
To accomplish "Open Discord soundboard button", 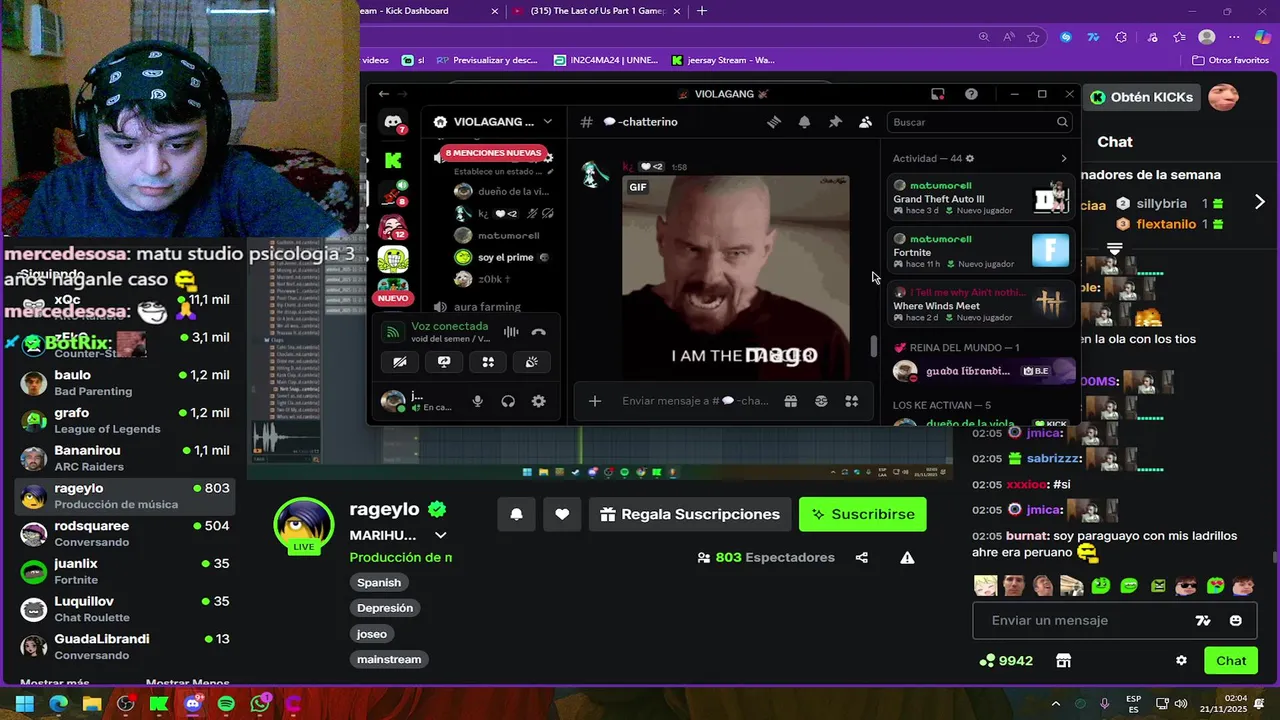I will point(532,362).
